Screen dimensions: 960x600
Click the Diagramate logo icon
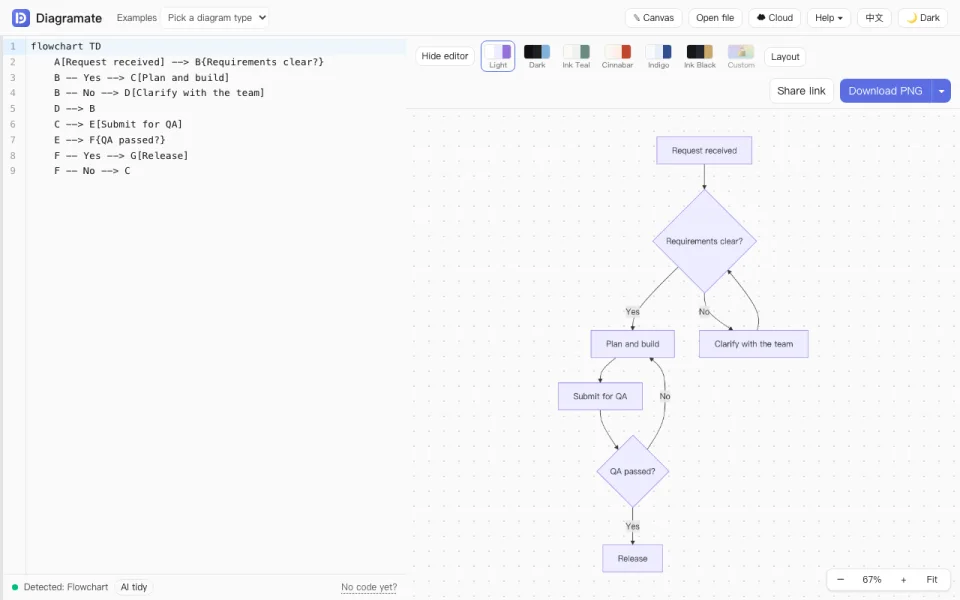coord(21,18)
